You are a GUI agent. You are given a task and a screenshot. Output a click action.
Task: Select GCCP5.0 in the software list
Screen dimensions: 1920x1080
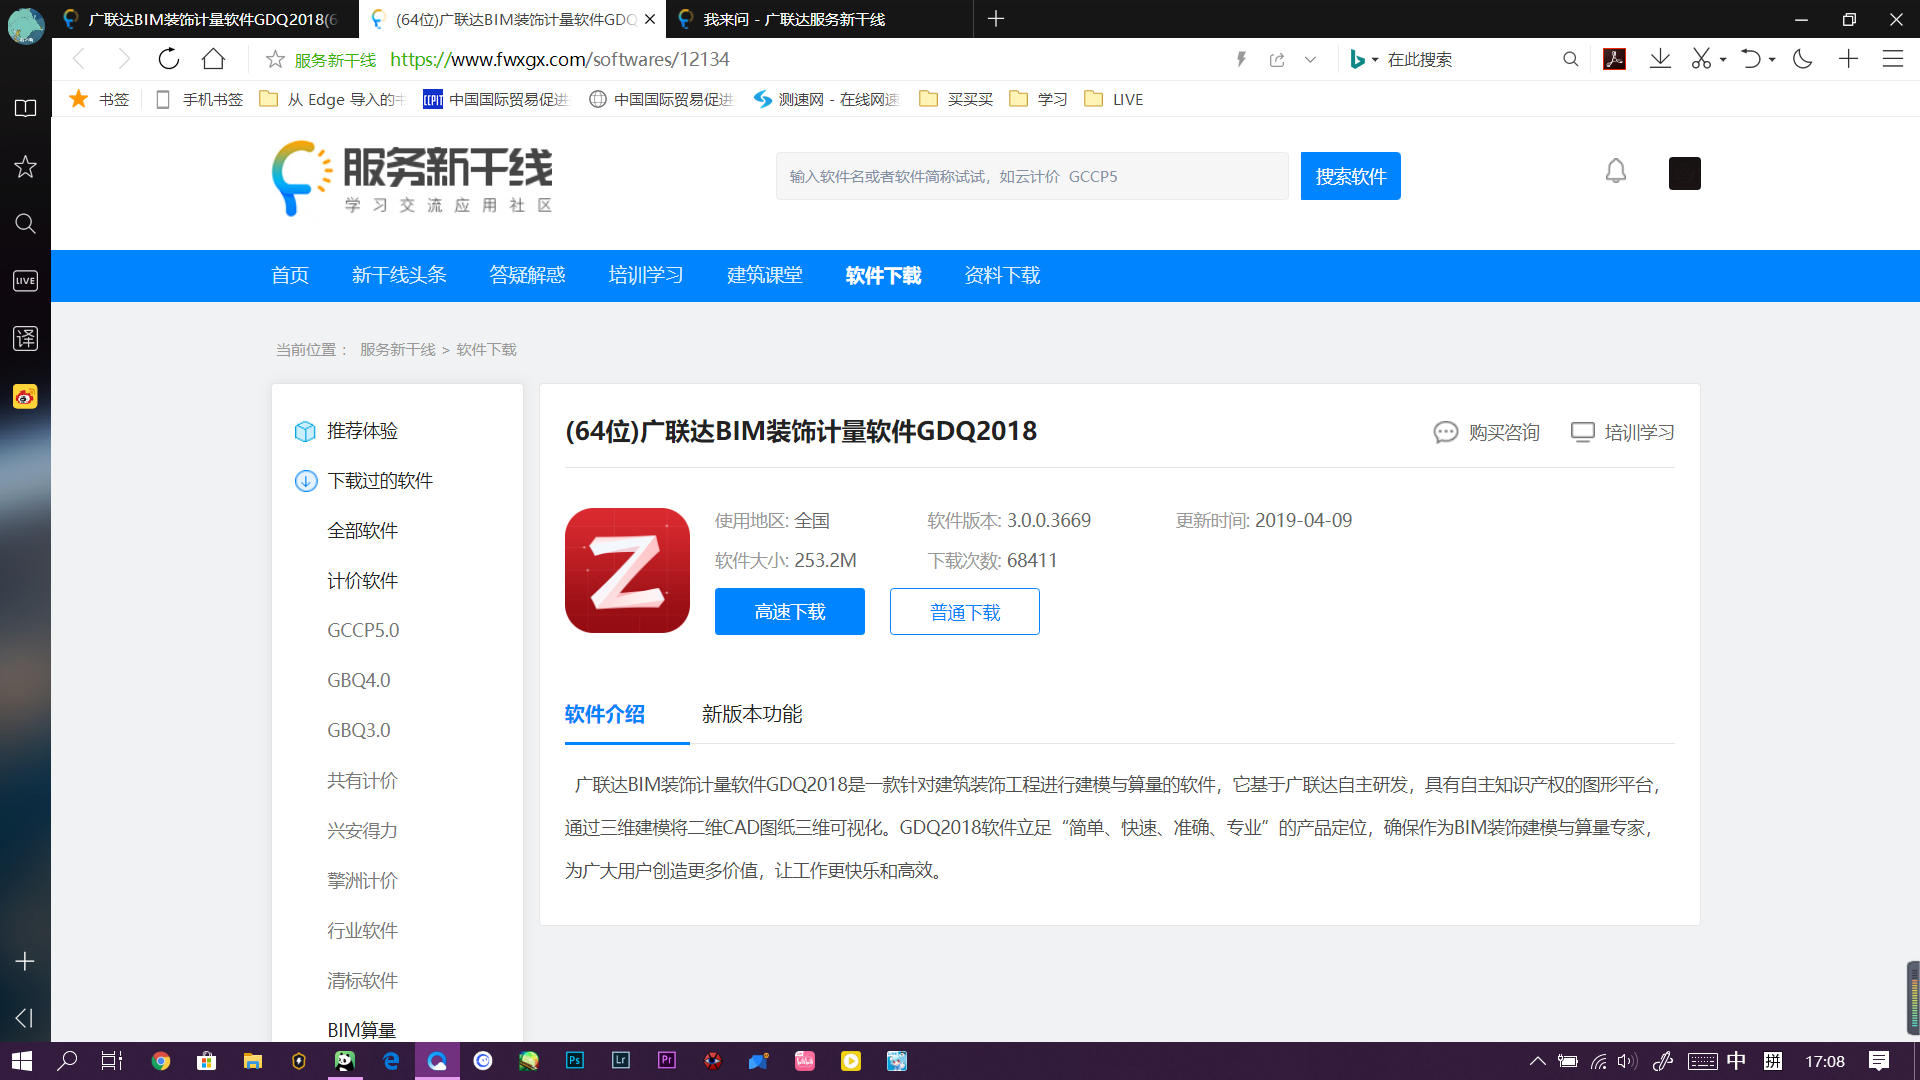[363, 631]
